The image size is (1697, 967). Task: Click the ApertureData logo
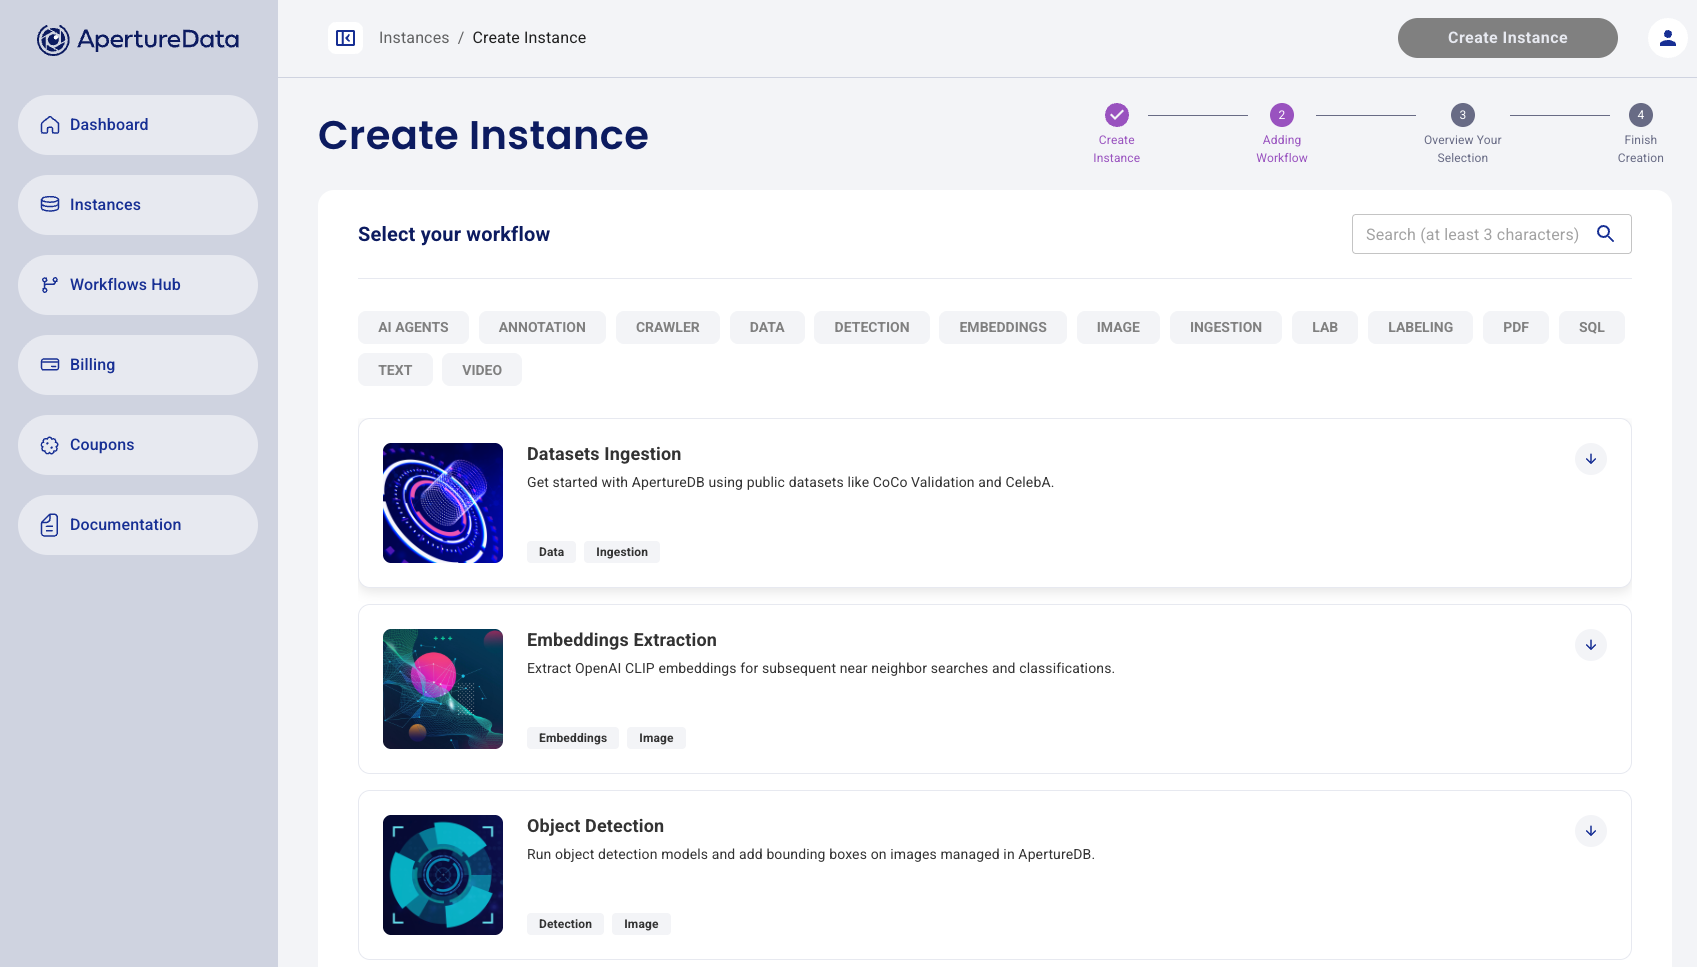tap(138, 39)
